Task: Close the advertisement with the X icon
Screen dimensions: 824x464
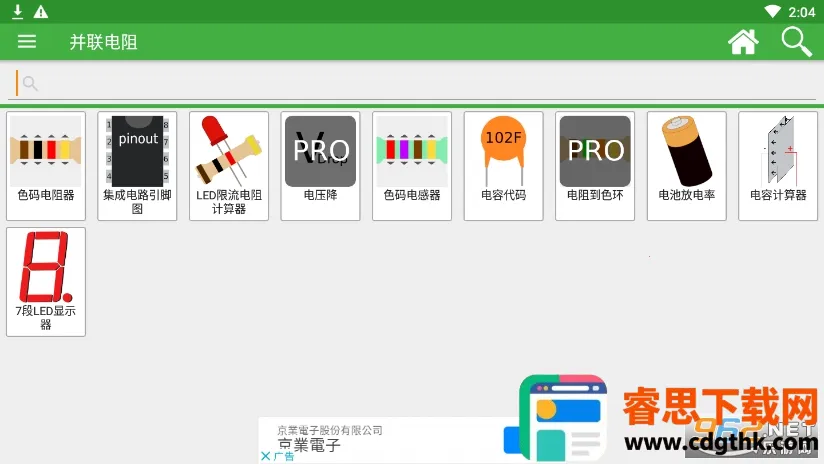Action: (x=265, y=456)
